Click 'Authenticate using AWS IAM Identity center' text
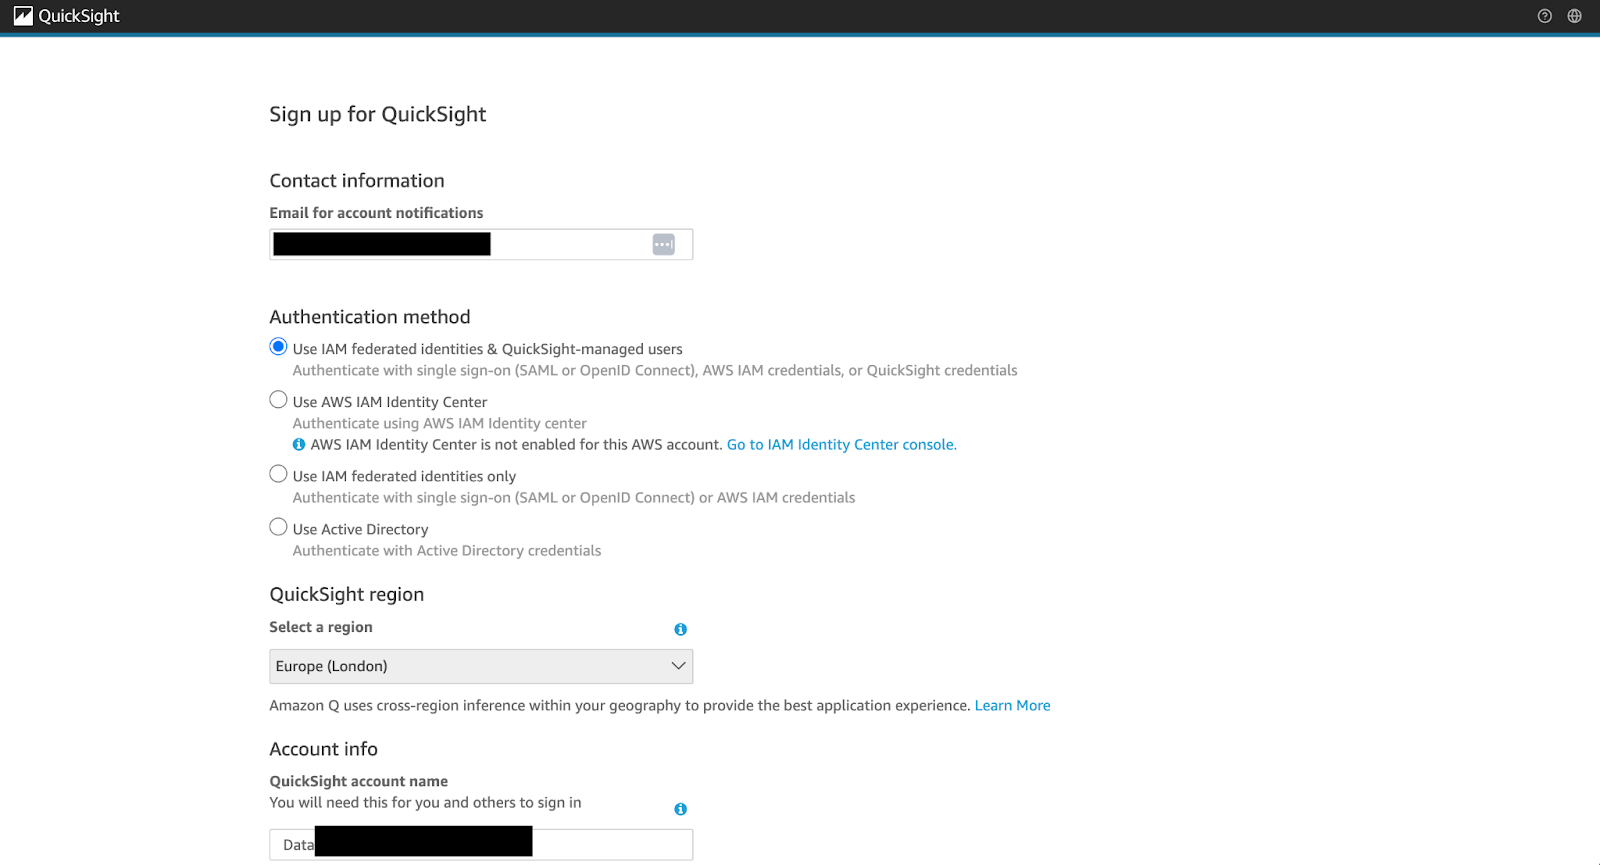The width and height of the screenshot is (1600, 865). coord(440,424)
